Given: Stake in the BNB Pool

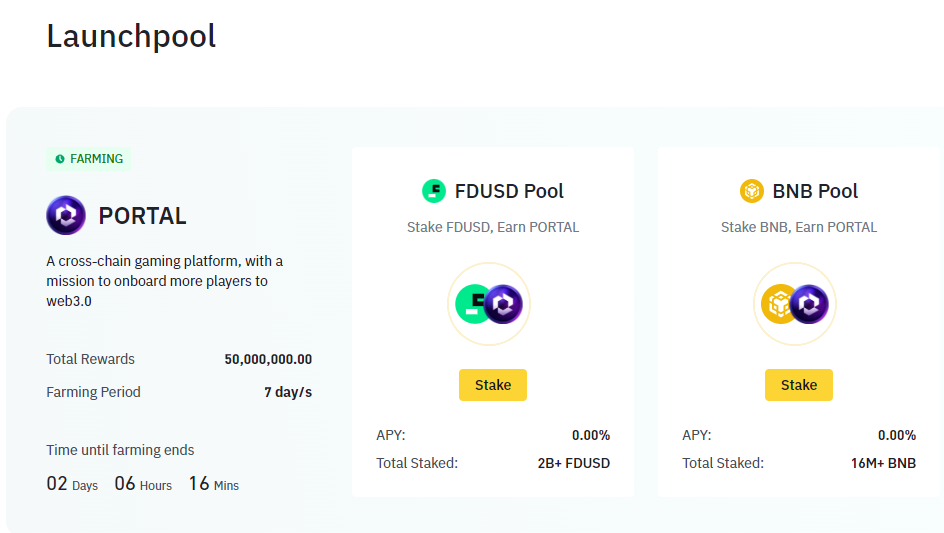Looking at the screenshot, I should click(x=798, y=385).
